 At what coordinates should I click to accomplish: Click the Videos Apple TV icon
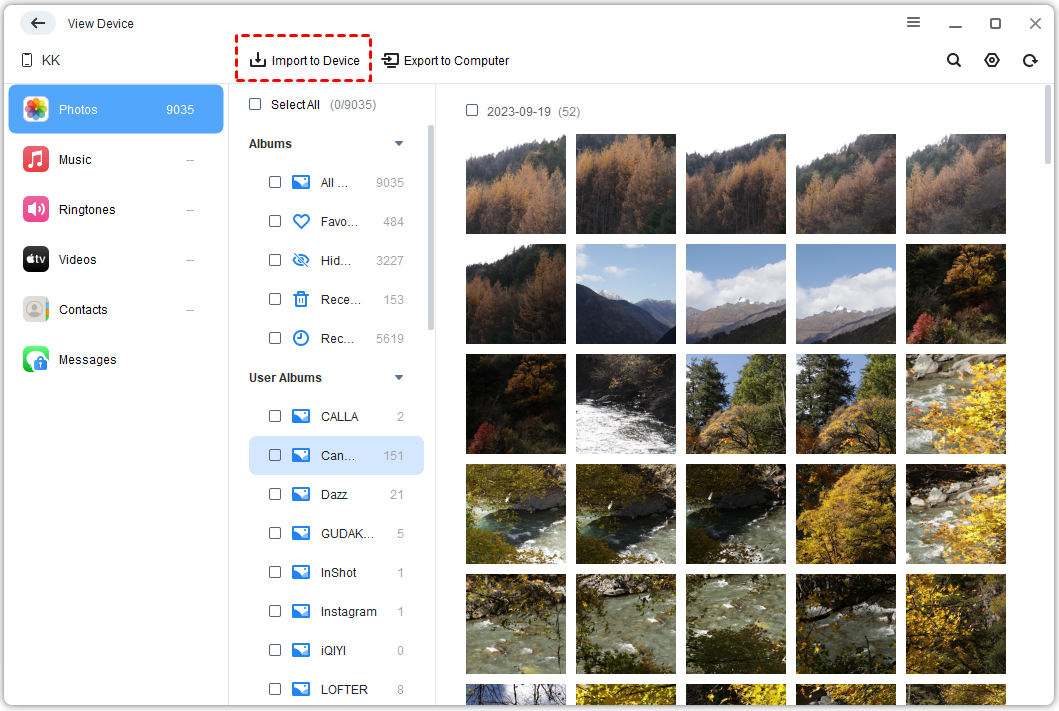tap(36, 259)
